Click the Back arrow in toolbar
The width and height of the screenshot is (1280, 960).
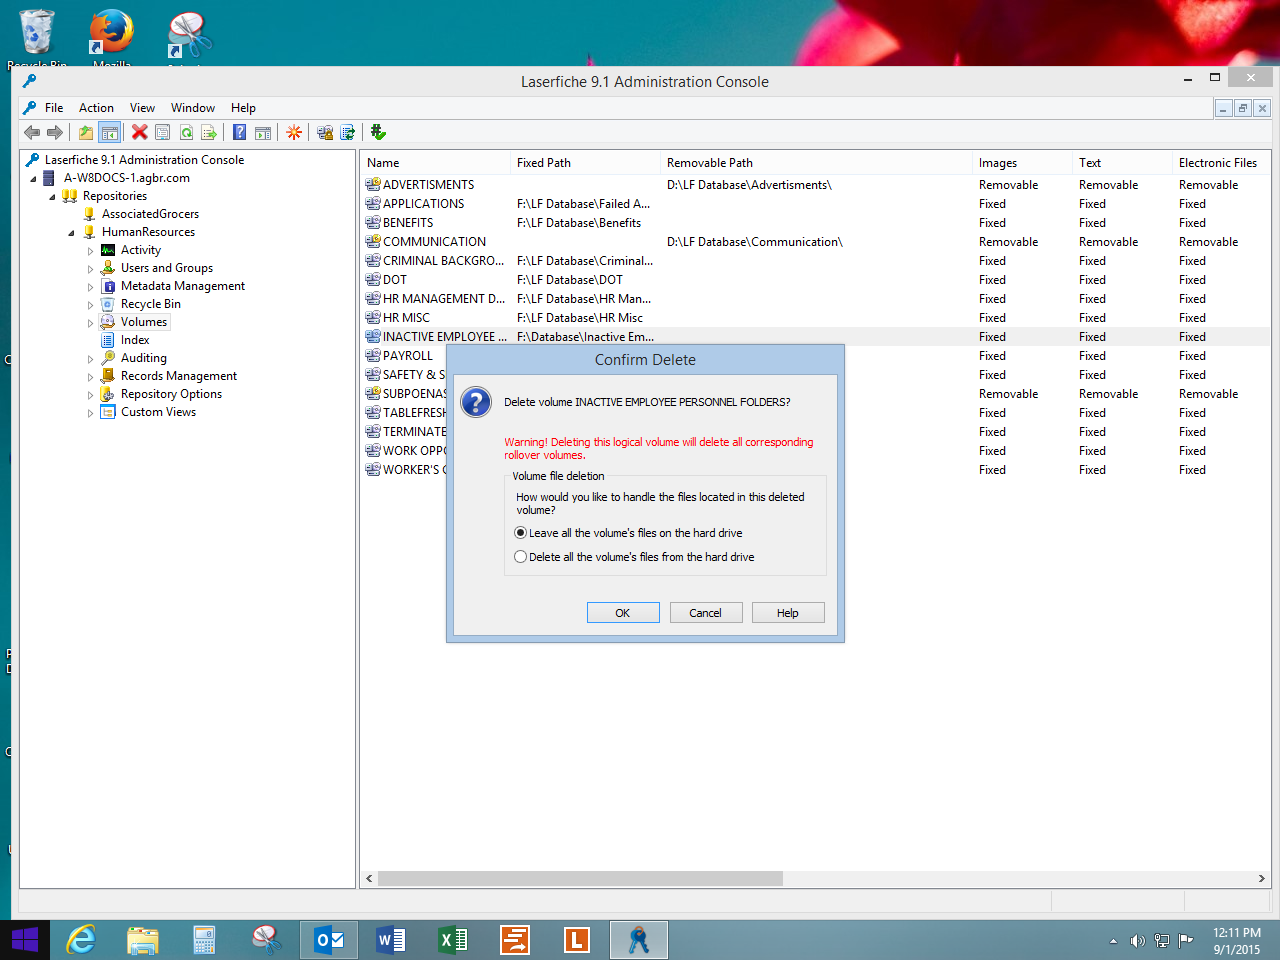tap(32, 132)
